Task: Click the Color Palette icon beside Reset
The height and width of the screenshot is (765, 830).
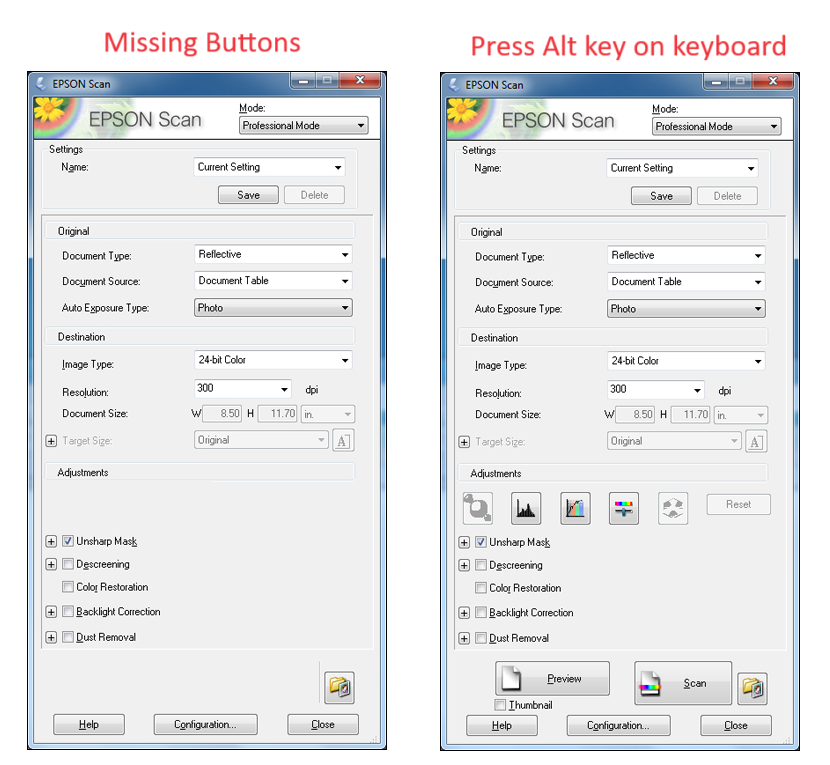Action: (673, 508)
